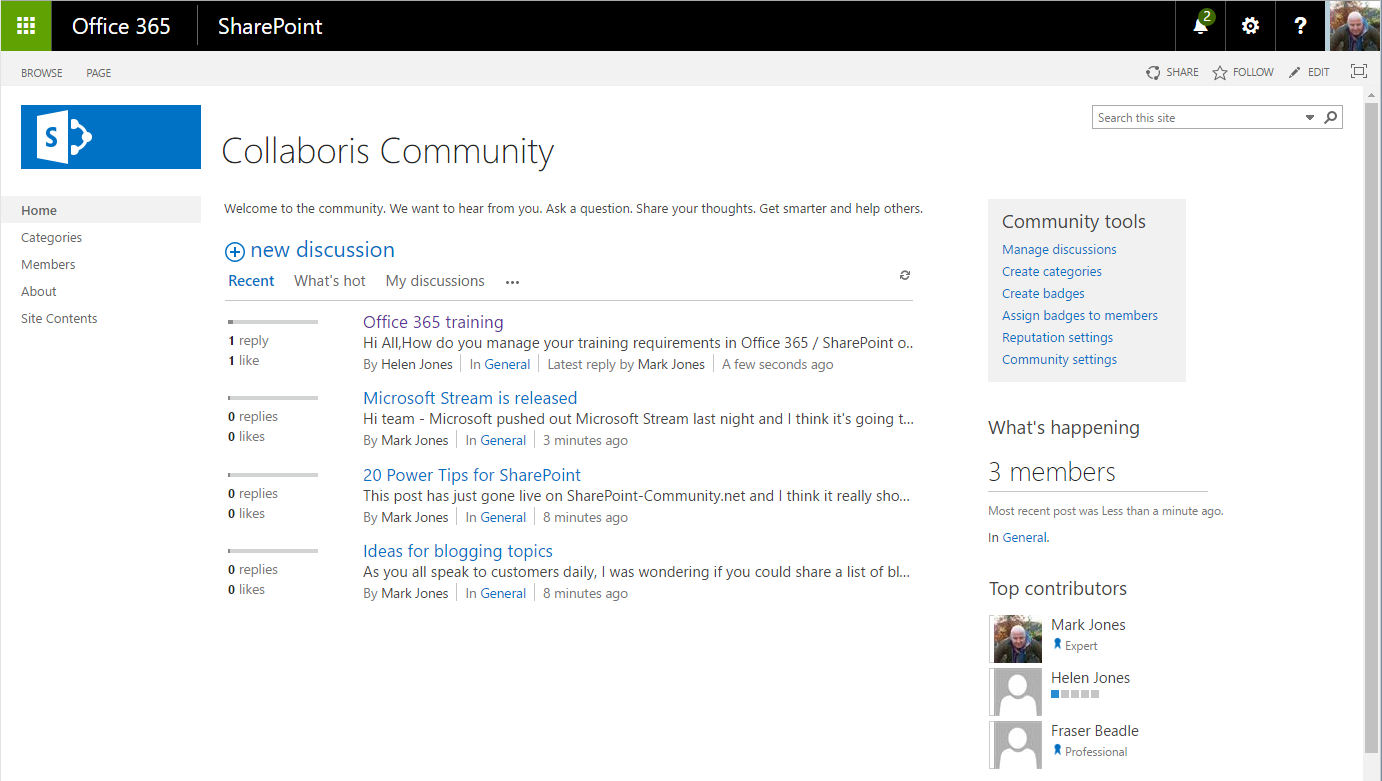The height and width of the screenshot is (781, 1382).
Task: Open the Office 365 app launcher grid
Action: pos(26,26)
